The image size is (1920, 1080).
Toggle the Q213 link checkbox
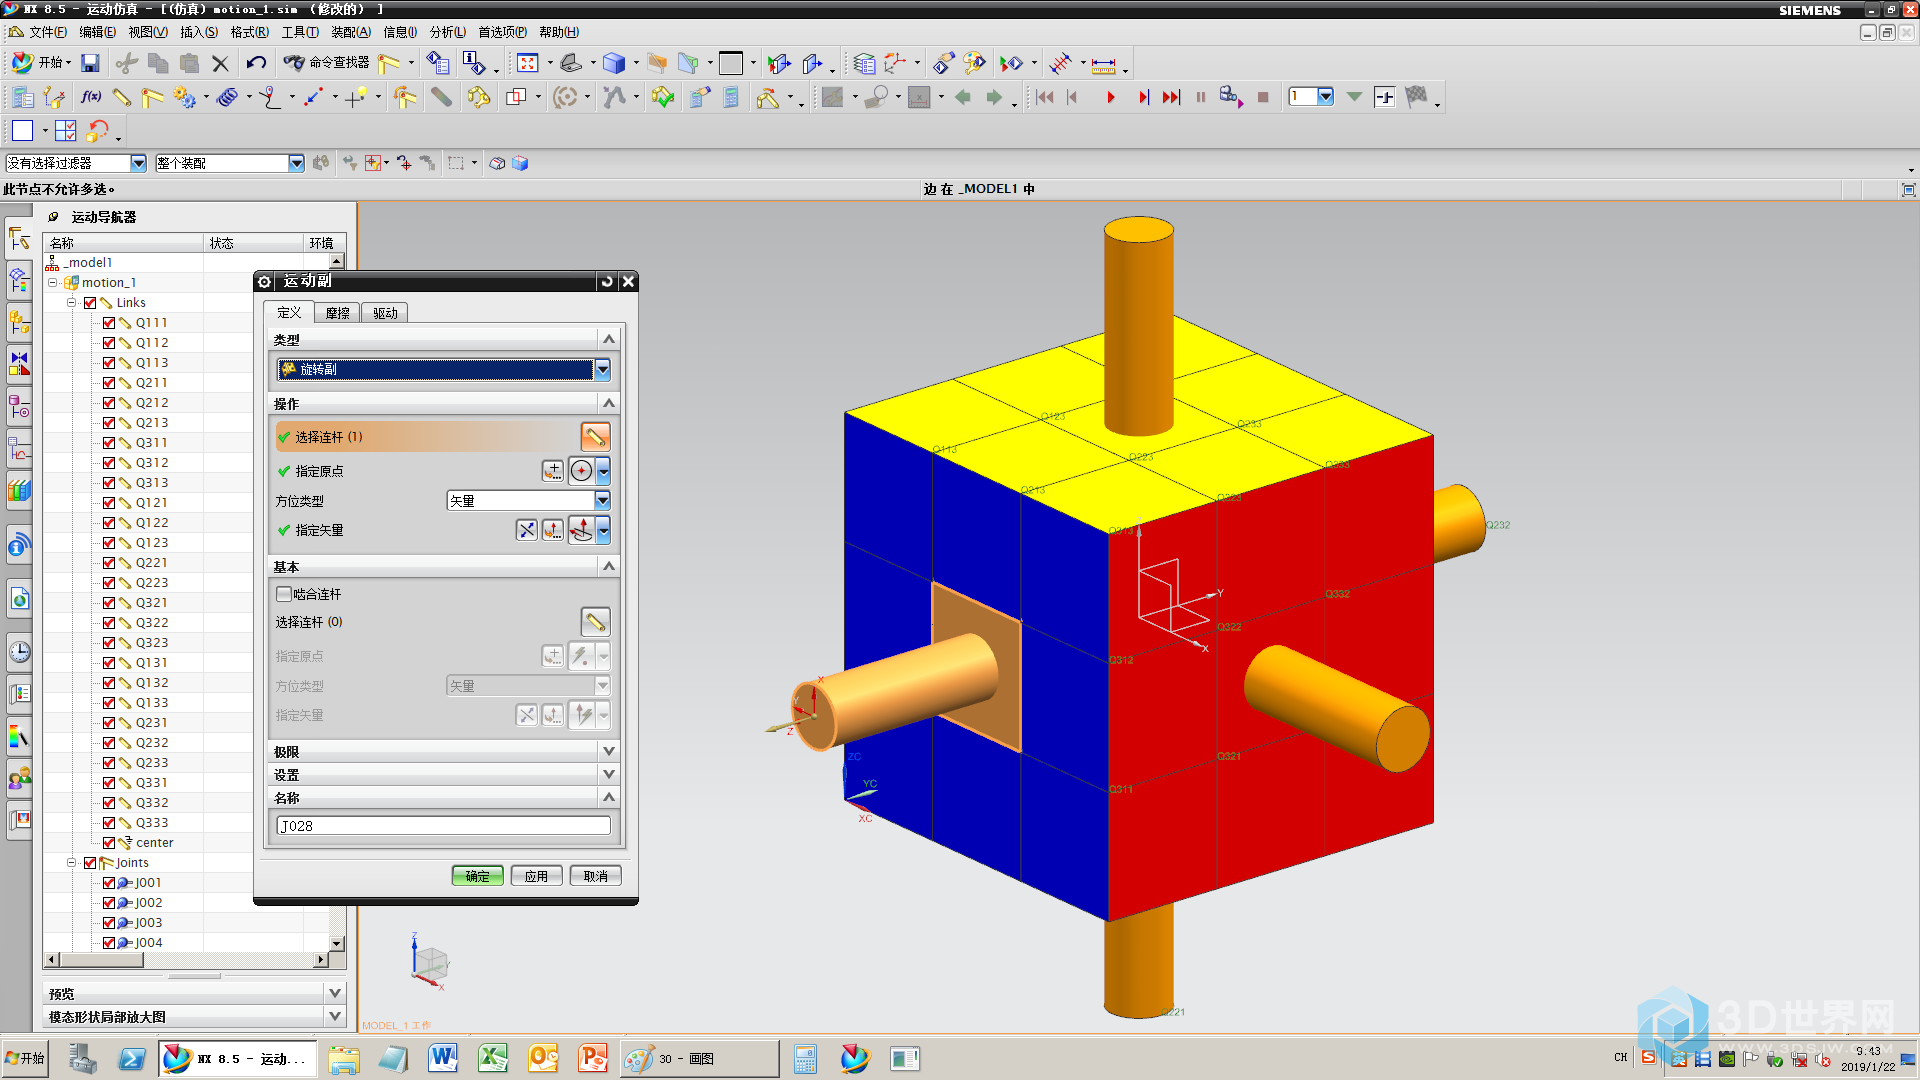point(109,423)
